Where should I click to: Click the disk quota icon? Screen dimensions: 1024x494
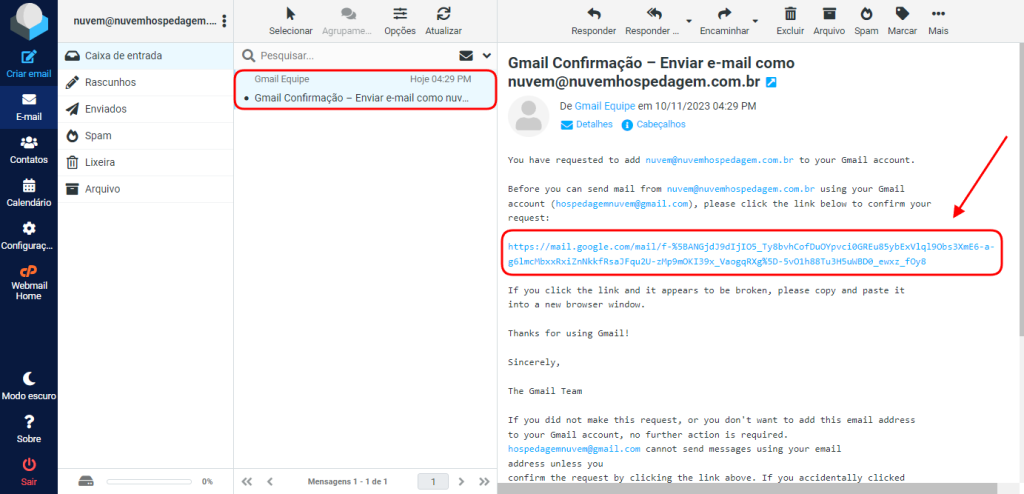[86, 482]
